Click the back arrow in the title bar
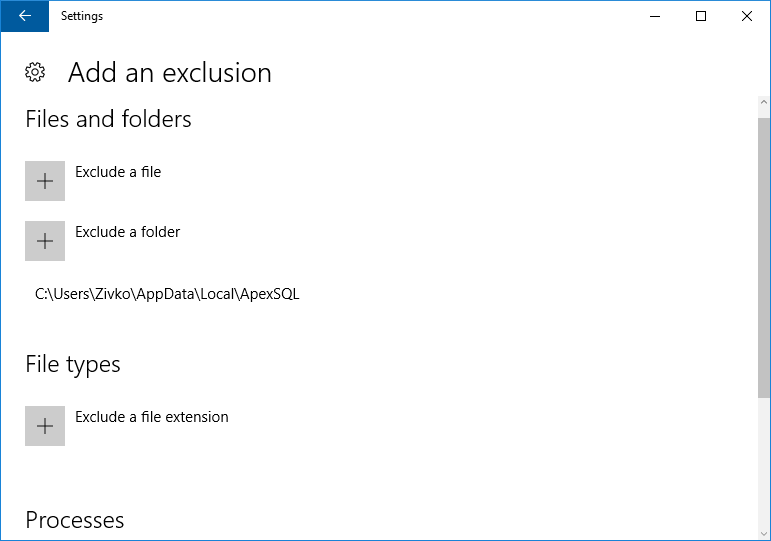This screenshot has height=541, width=771. (x=24, y=16)
